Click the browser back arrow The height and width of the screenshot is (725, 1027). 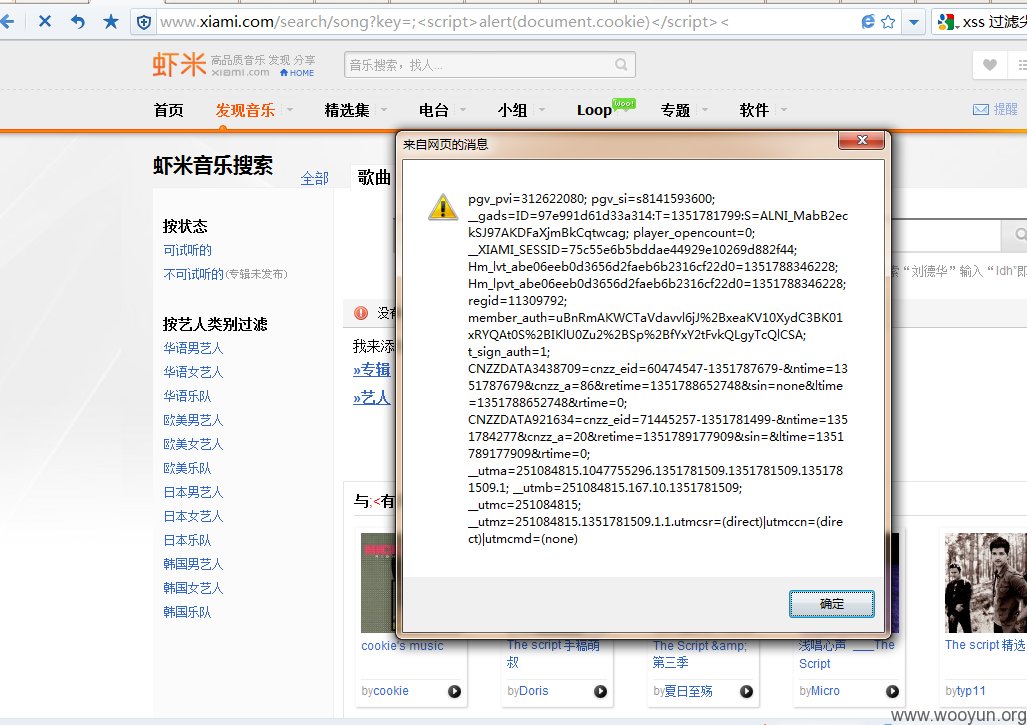(x=7, y=22)
